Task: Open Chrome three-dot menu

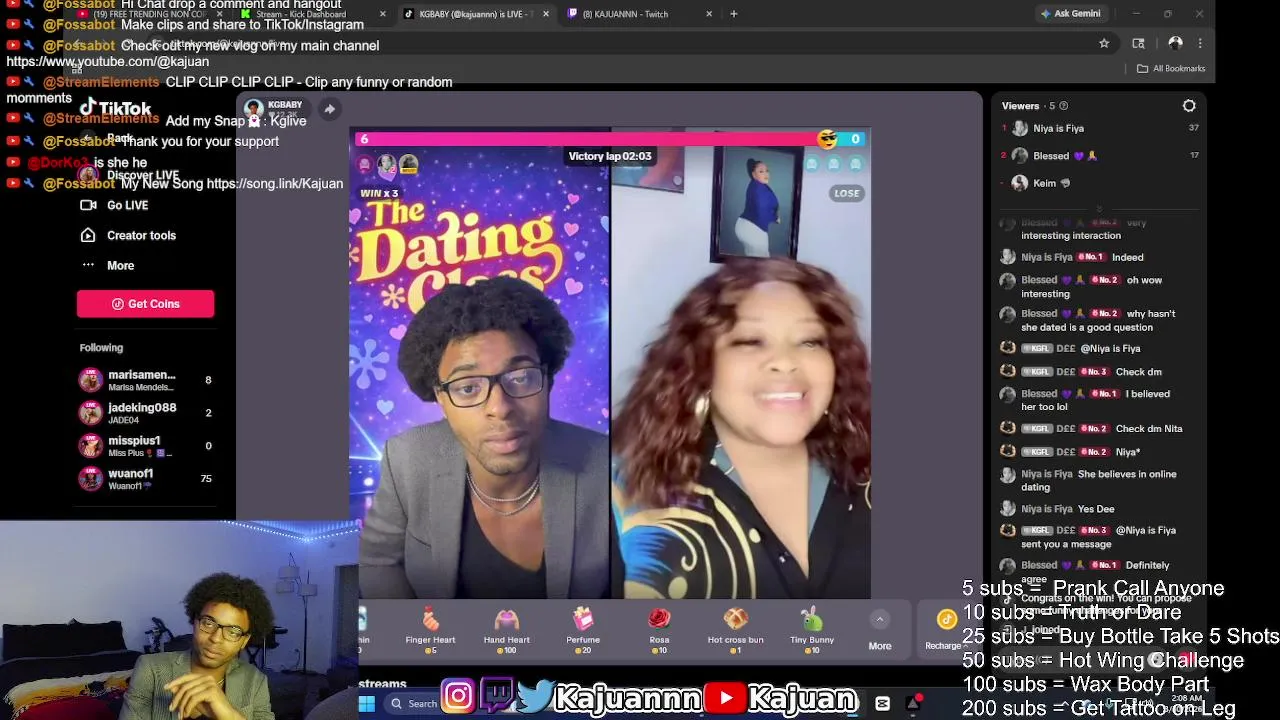Action: [1200, 43]
